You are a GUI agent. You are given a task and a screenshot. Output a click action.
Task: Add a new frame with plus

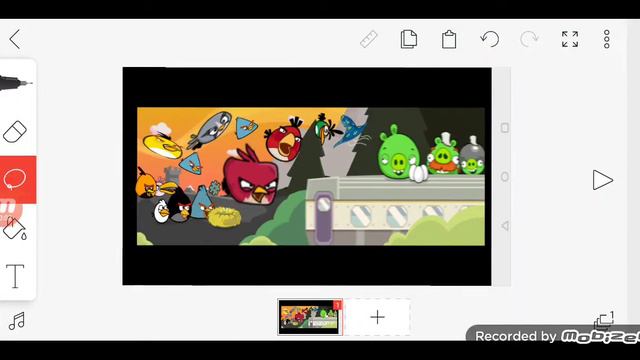coord(378,317)
